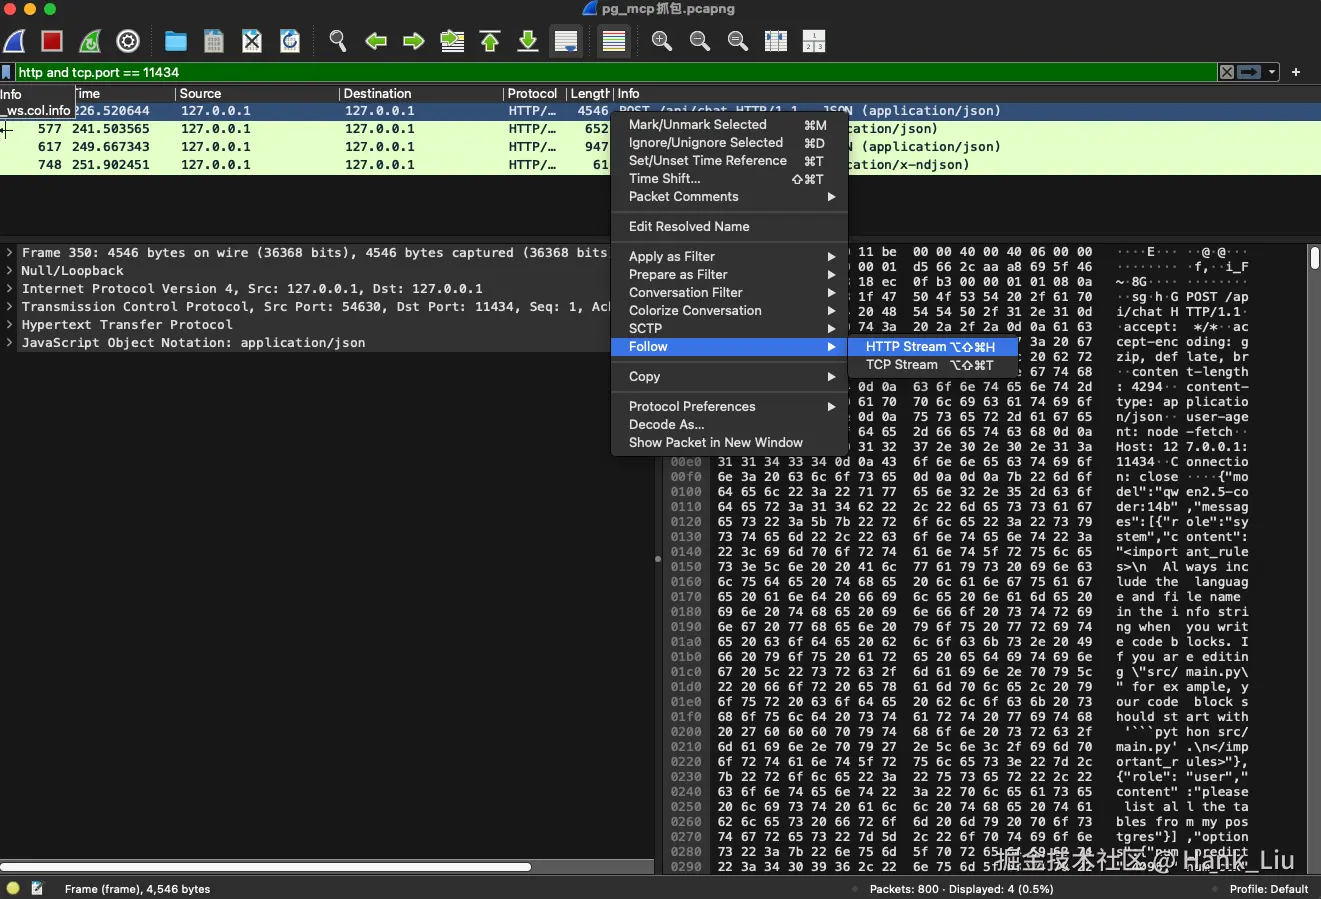1321x899 pixels.
Task: Select TCP Stream in Follow submenu
Action: pyautogui.click(x=932, y=365)
